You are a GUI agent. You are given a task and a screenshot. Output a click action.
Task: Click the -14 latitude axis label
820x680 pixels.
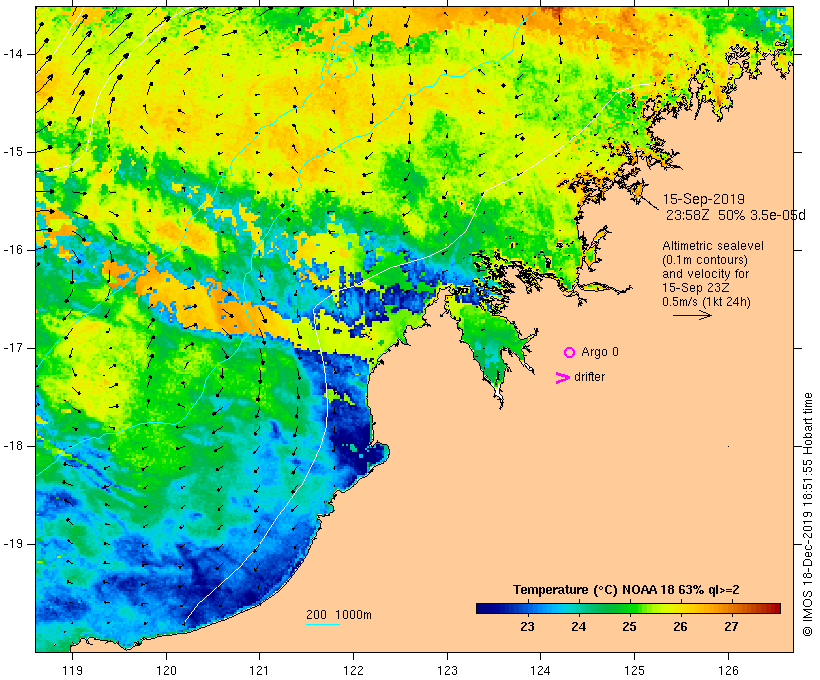[12, 54]
